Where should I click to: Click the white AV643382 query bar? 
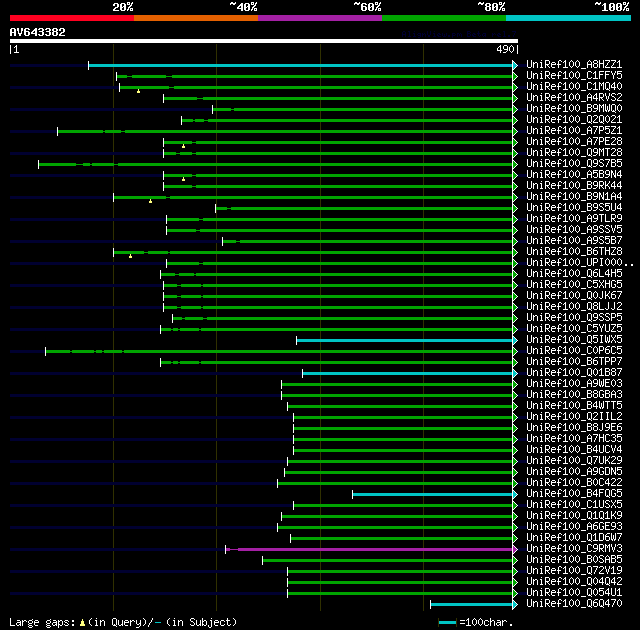pyautogui.click(x=264, y=41)
